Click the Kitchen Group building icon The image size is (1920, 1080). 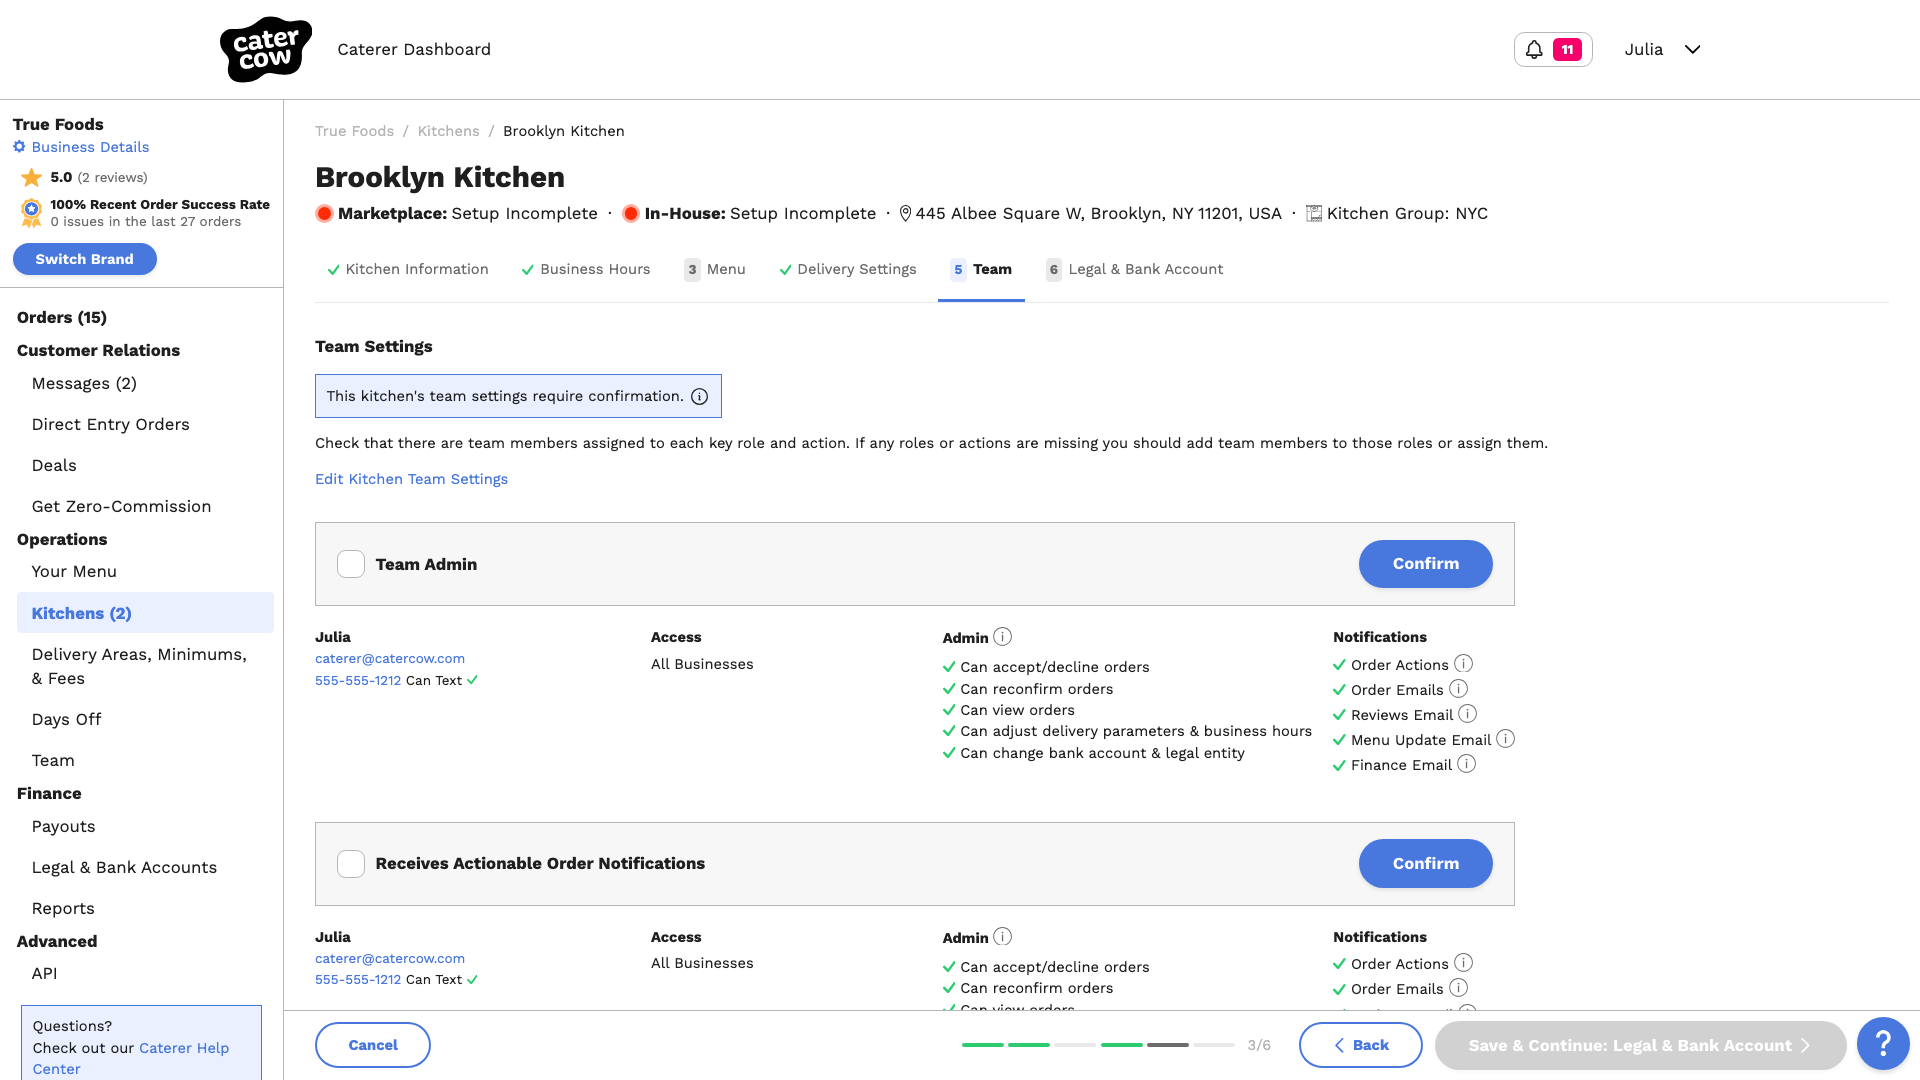pos(1314,213)
